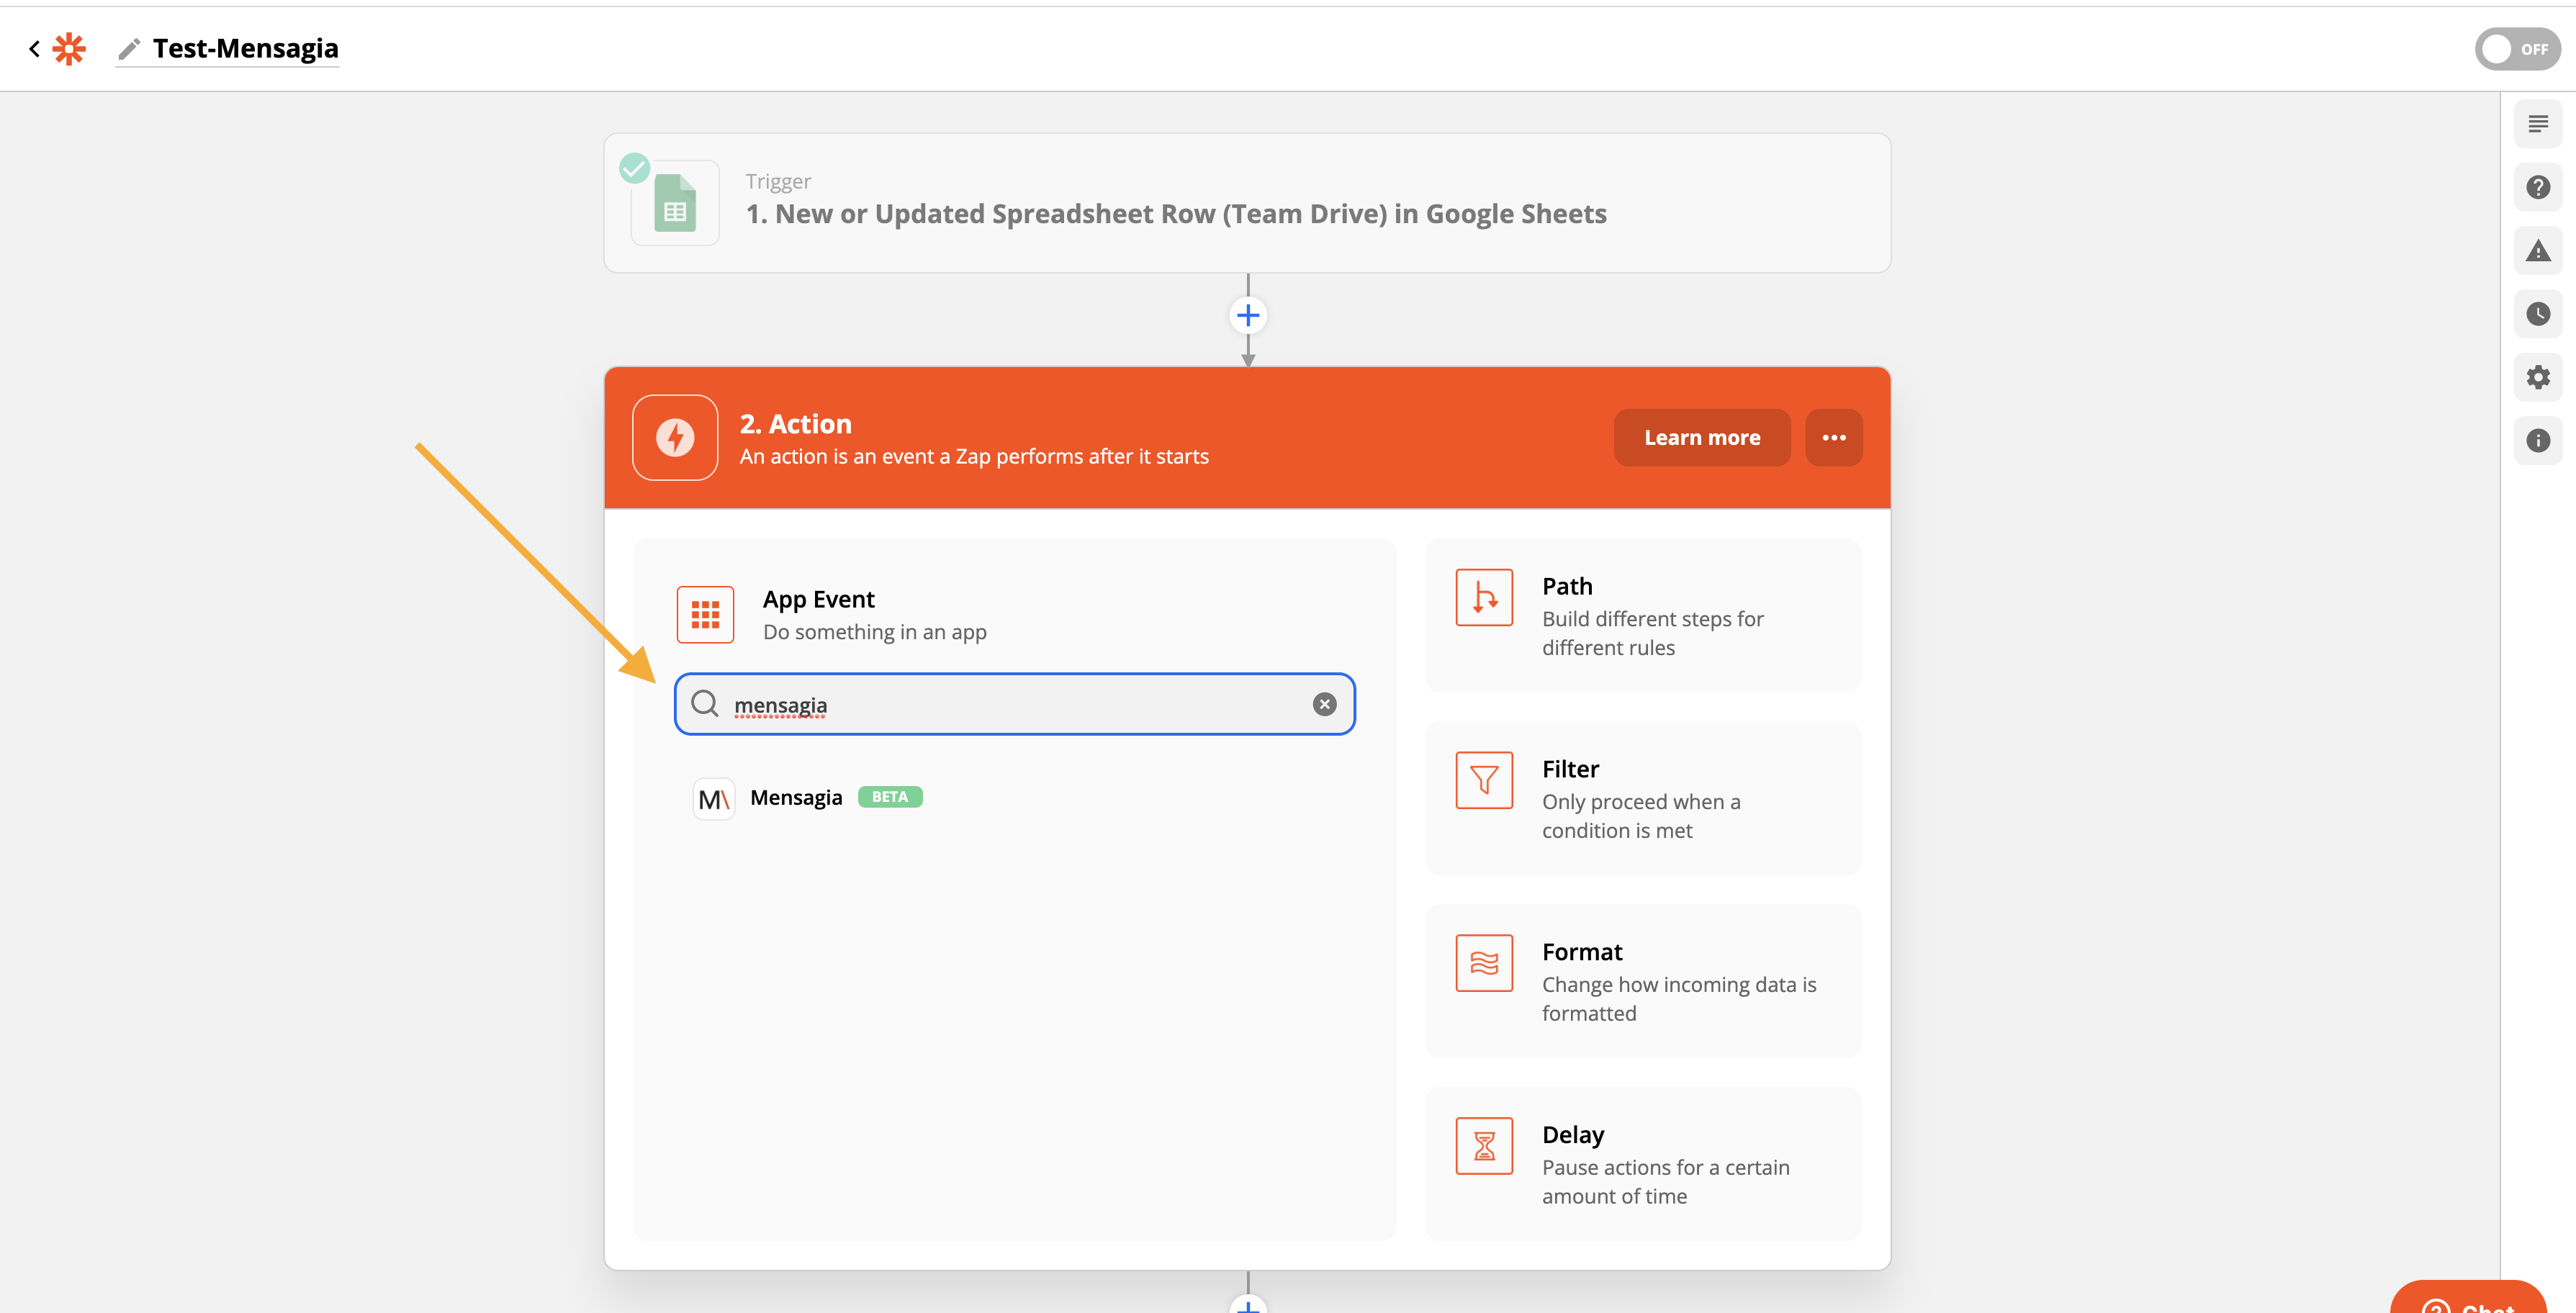Image resolution: width=2576 pixels, height=1313 pixels.
Task: Open the help question mark icon
Action: [2537, 187]
